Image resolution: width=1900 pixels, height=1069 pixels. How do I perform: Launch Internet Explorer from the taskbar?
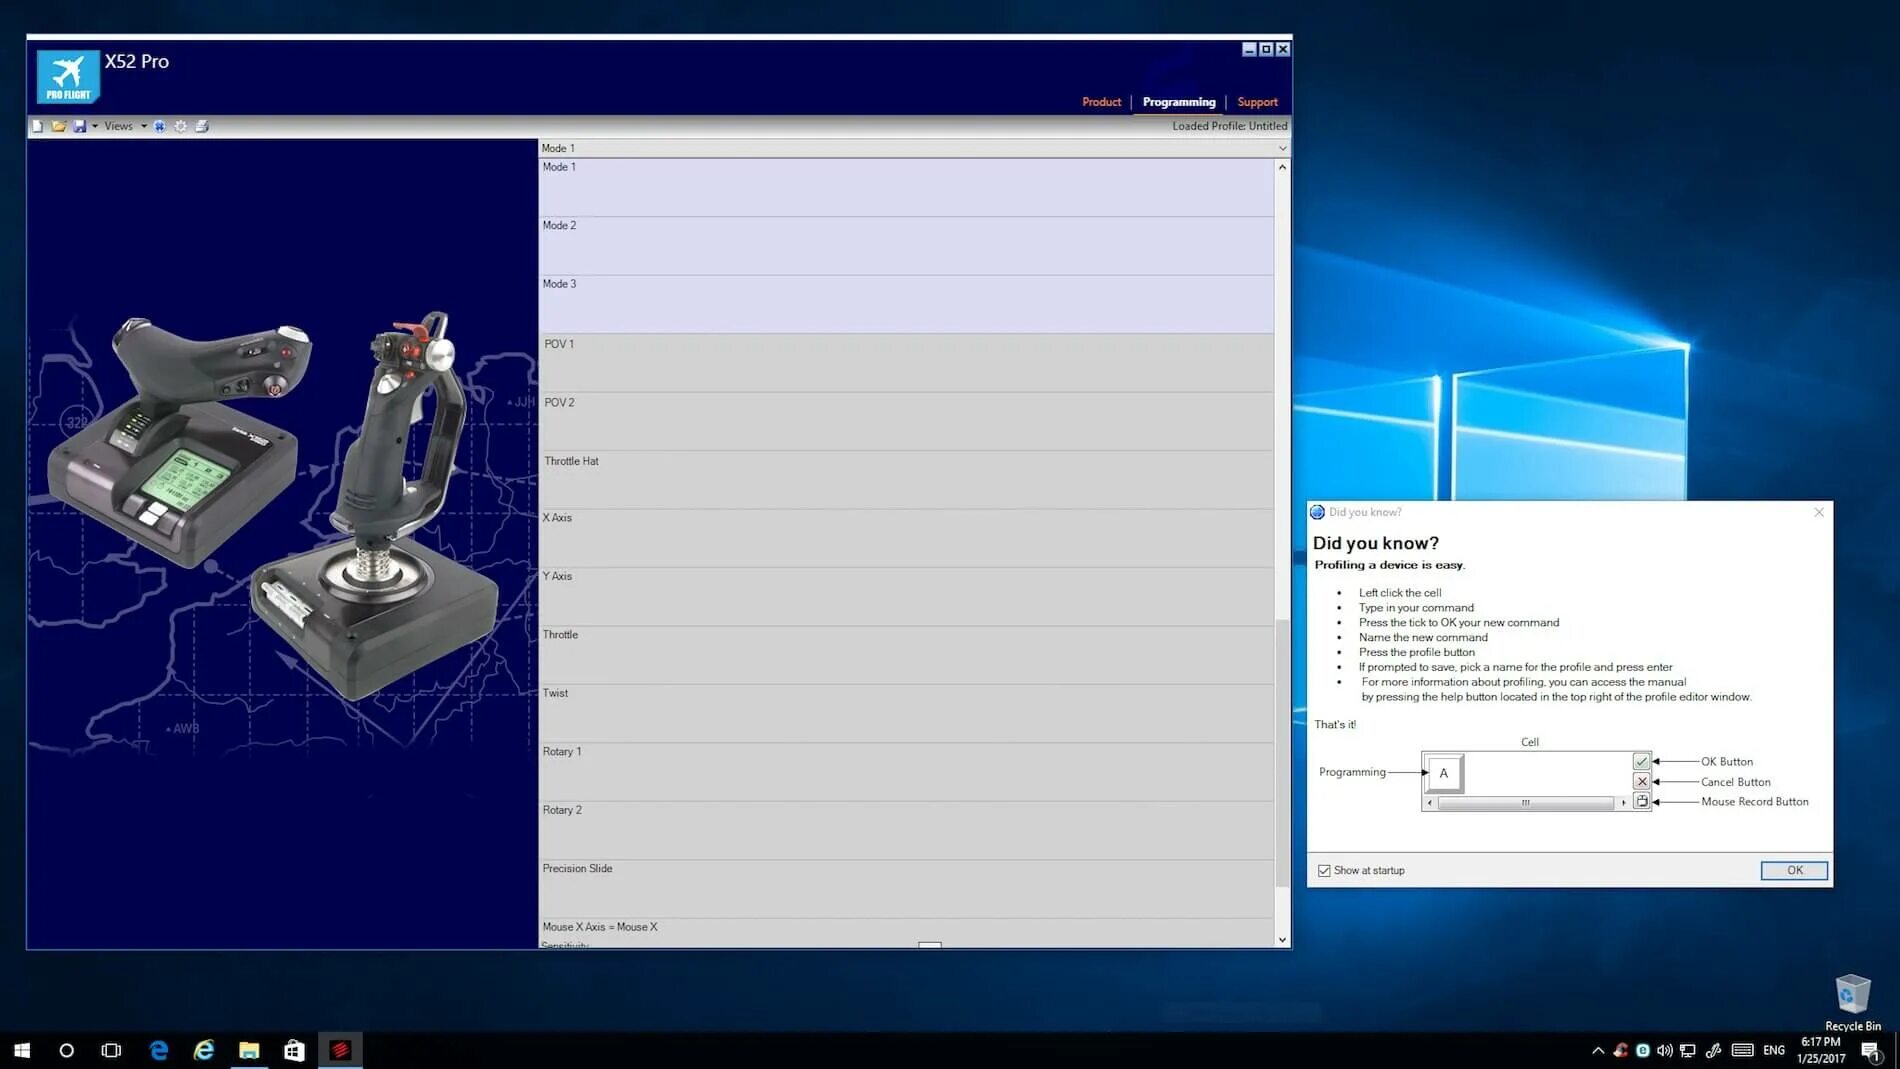click(x=204, y=1050)
